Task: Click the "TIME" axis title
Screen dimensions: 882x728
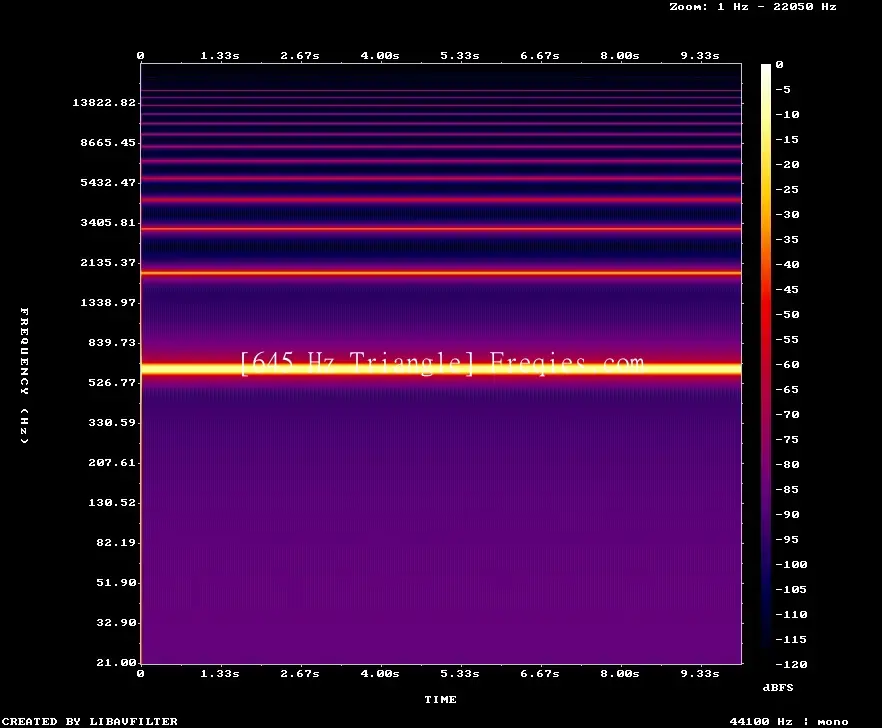Action: [x=440, y=699]
